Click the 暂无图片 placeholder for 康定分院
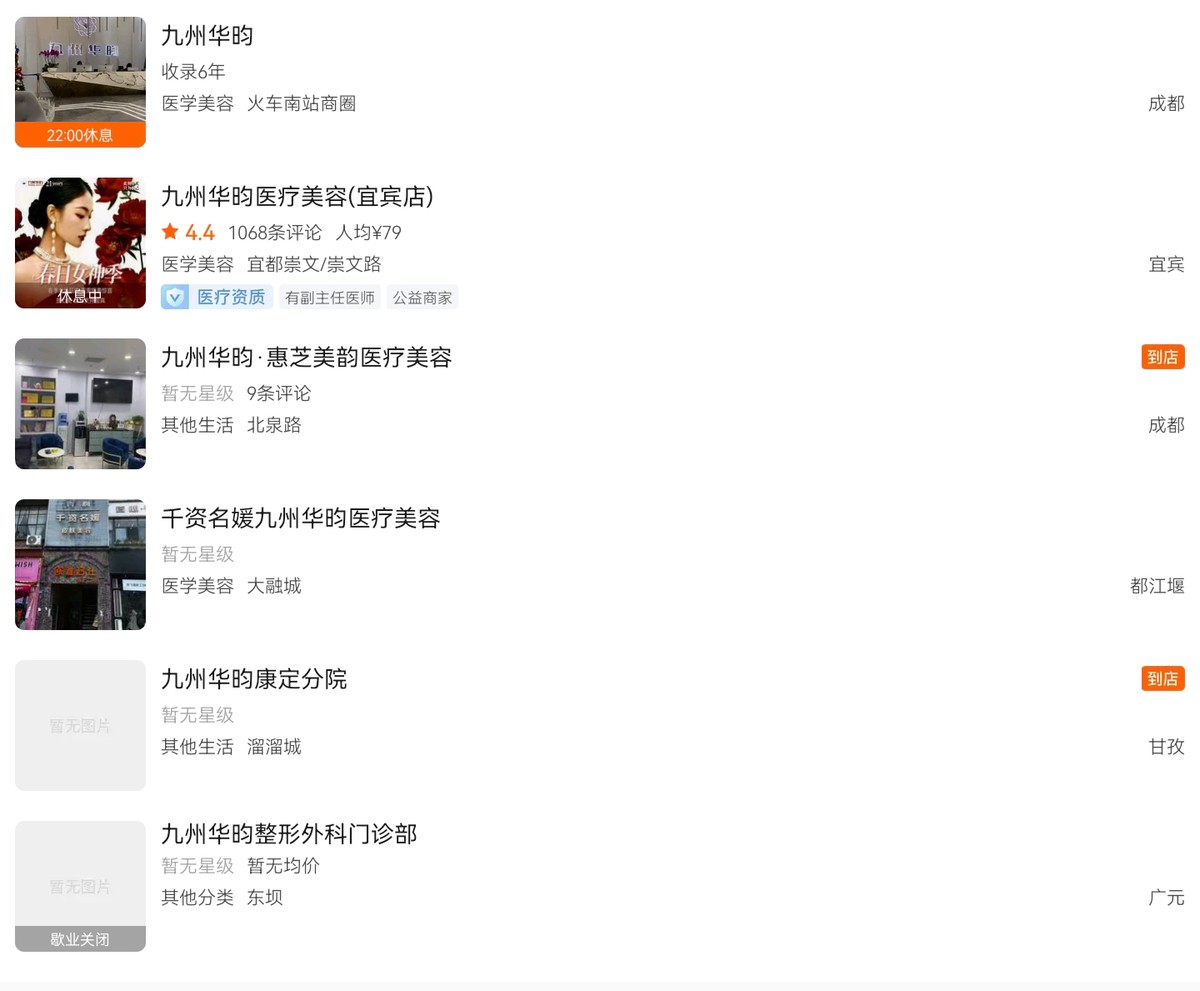Viewport: 1200px width, 991px height. tap(80, 726)
